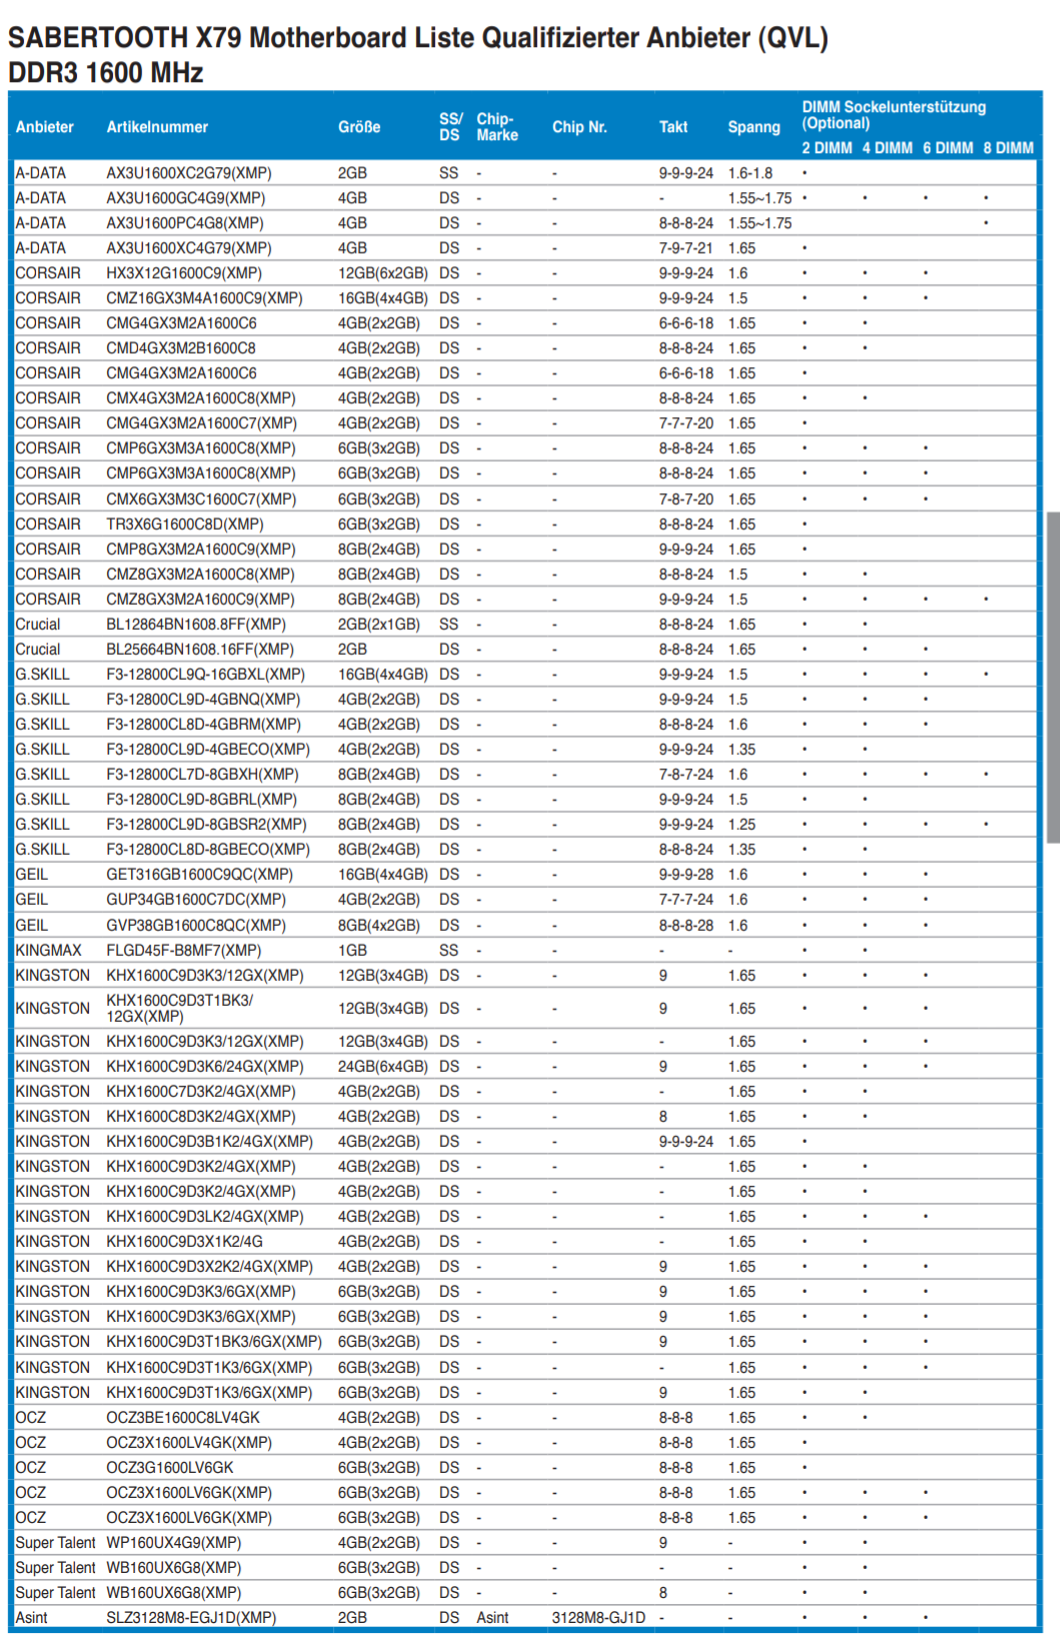This screenshot has width=1060, height=1646.
Task: Select part number AX3U1600PC4G8(XMP)
Action: point(185,223)
